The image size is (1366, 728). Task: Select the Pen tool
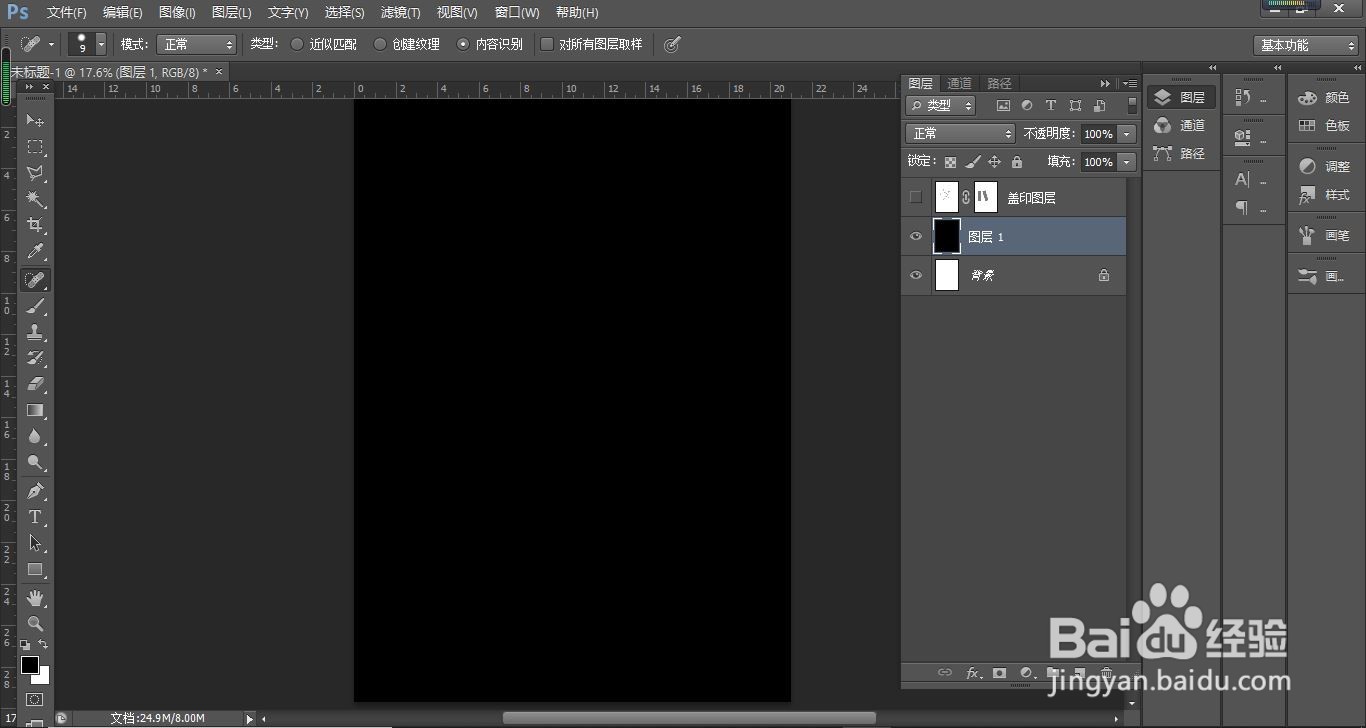coord(35,491)
